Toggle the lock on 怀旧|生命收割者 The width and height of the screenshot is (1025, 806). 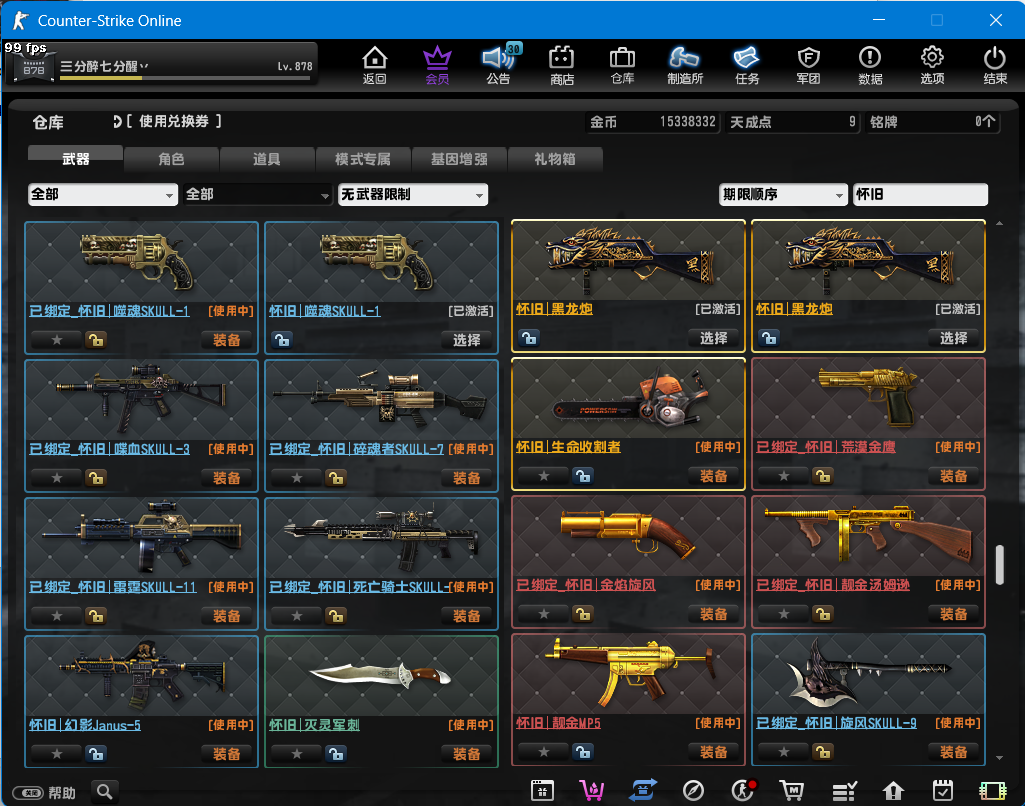(x=583, y=476)
